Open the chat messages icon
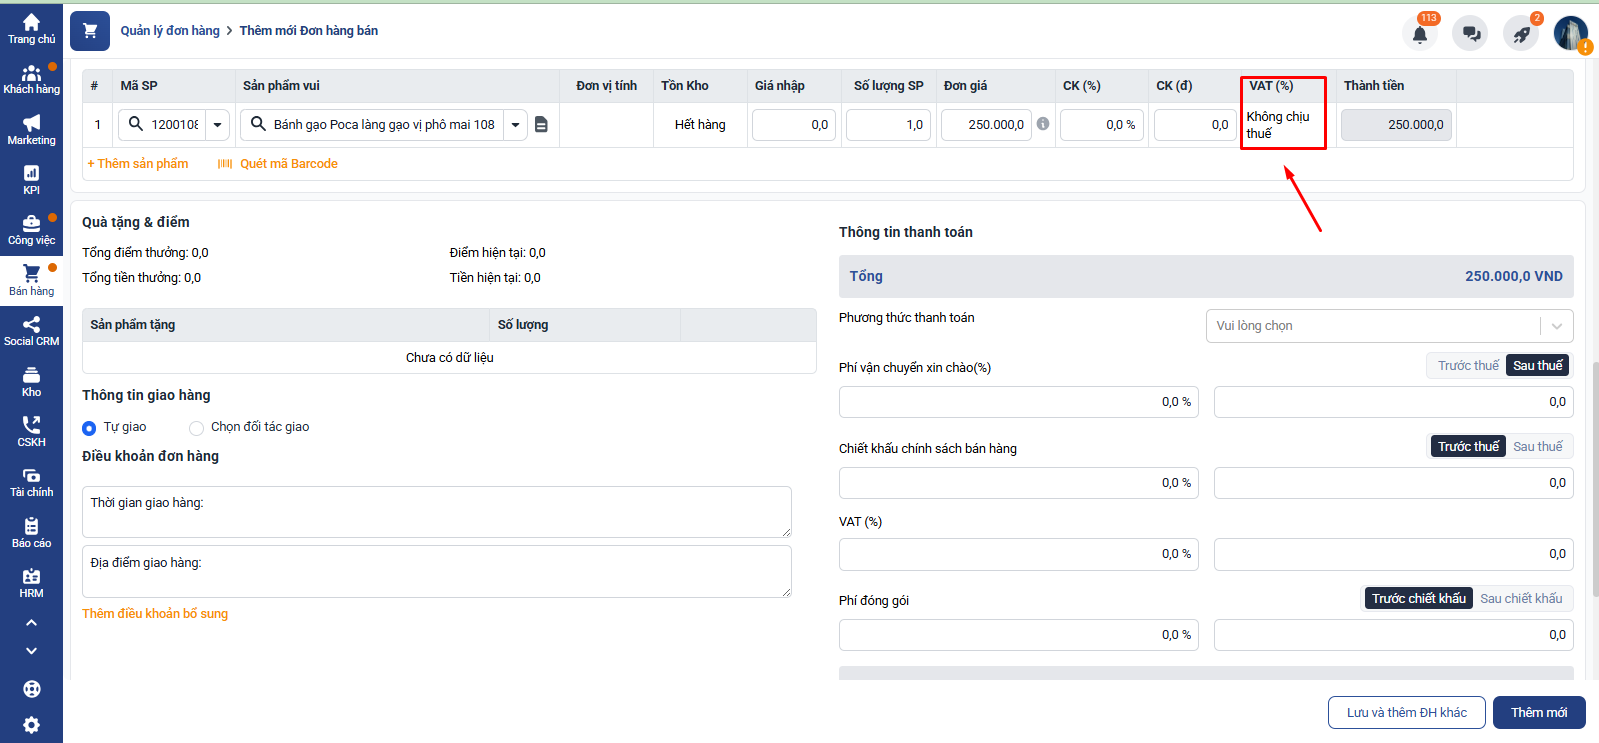The height and width of the screenshot is (743, 1599). pyautogui.click(x=1471, y=34)
